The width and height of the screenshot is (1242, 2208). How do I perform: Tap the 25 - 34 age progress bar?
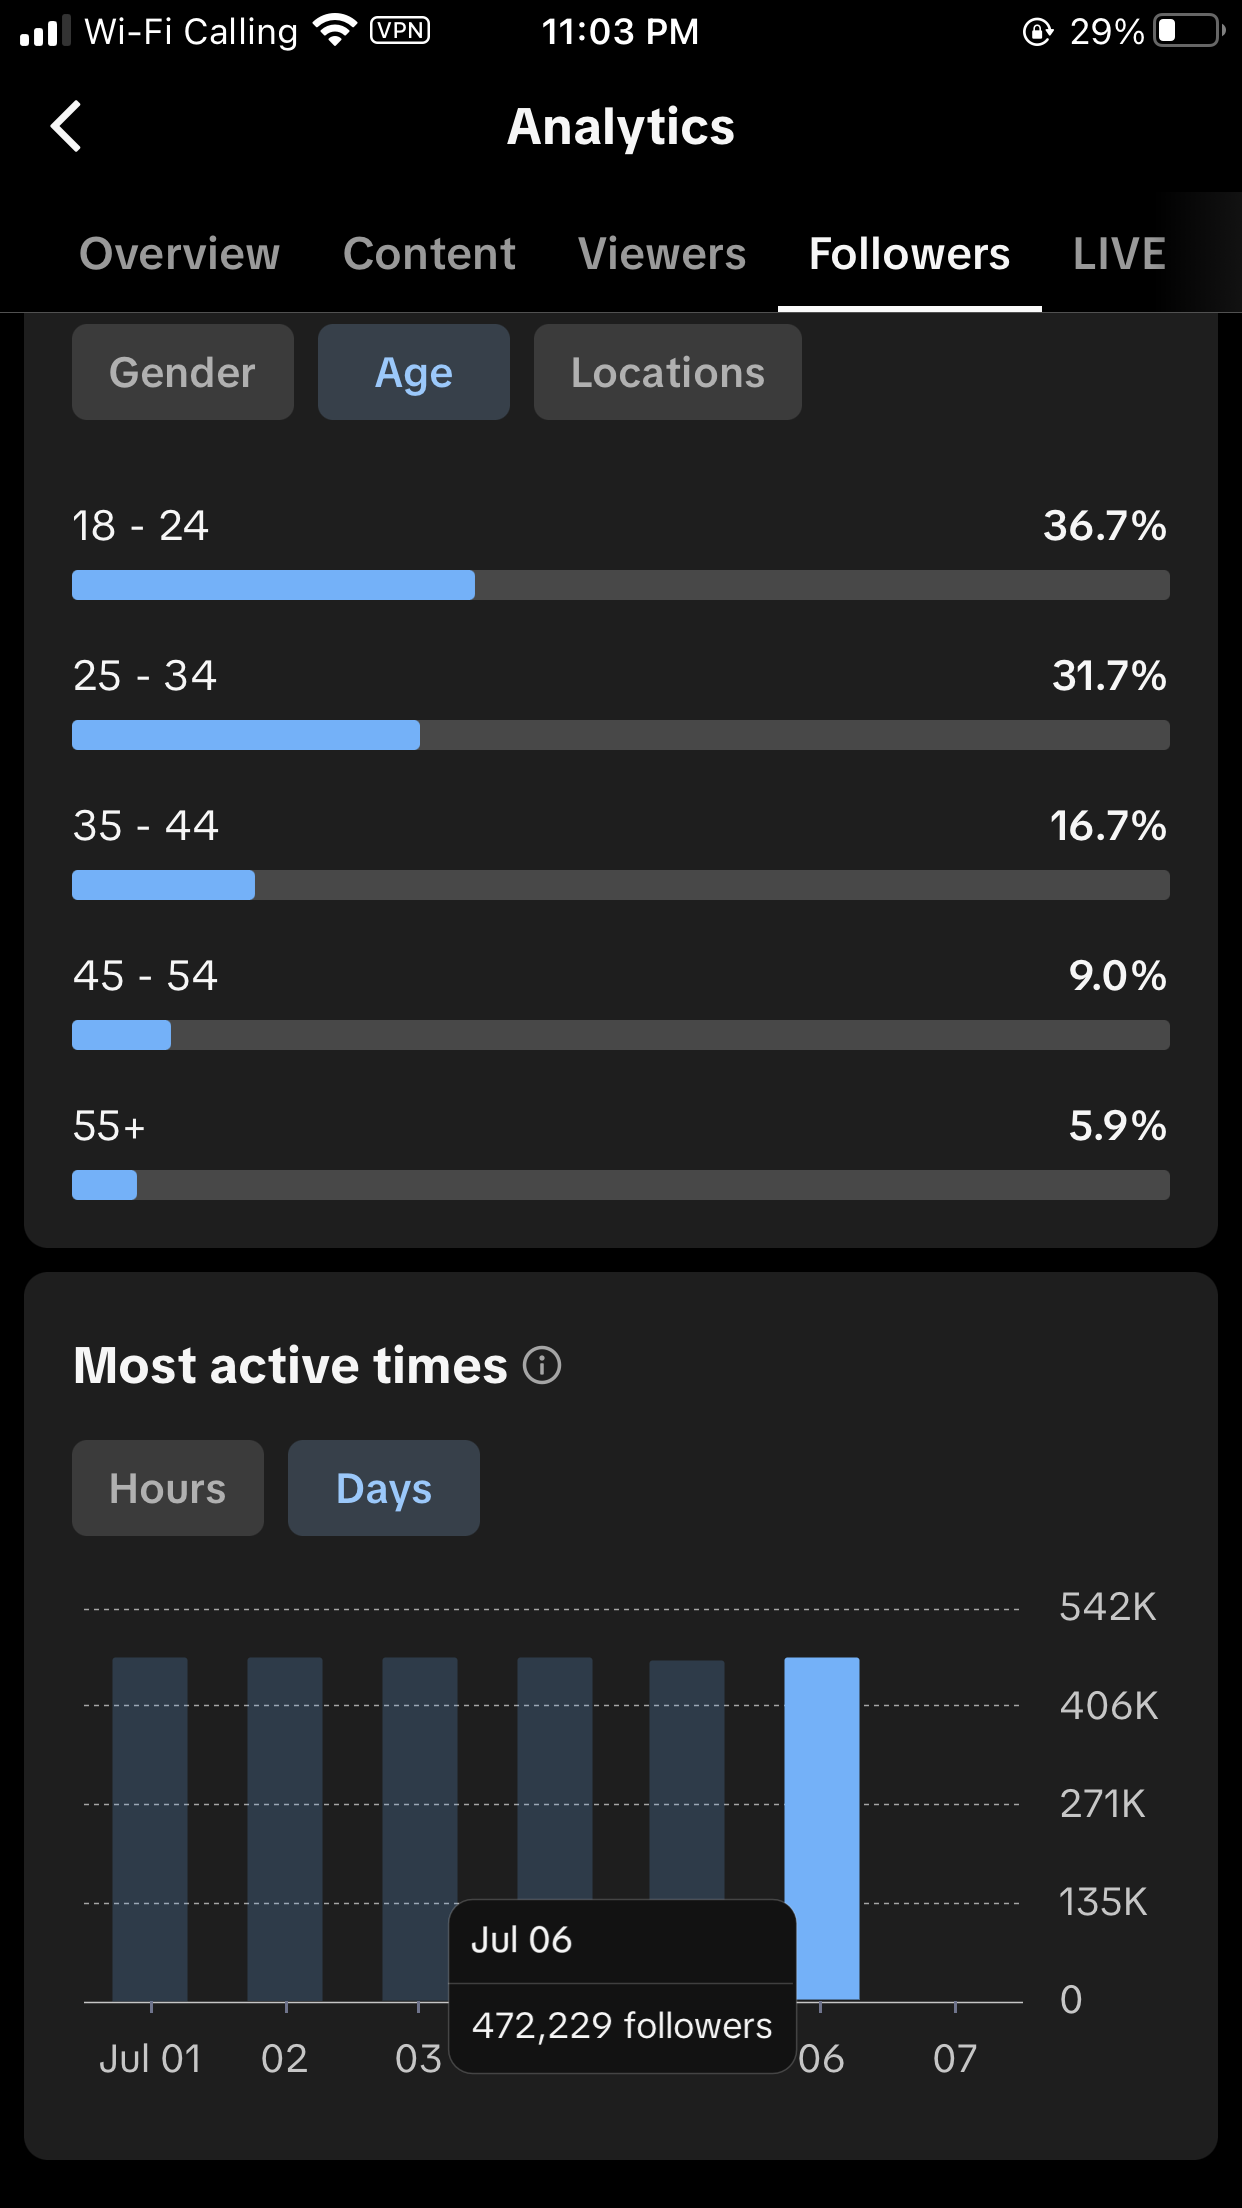pyautogui.click(x=620, y=735)
